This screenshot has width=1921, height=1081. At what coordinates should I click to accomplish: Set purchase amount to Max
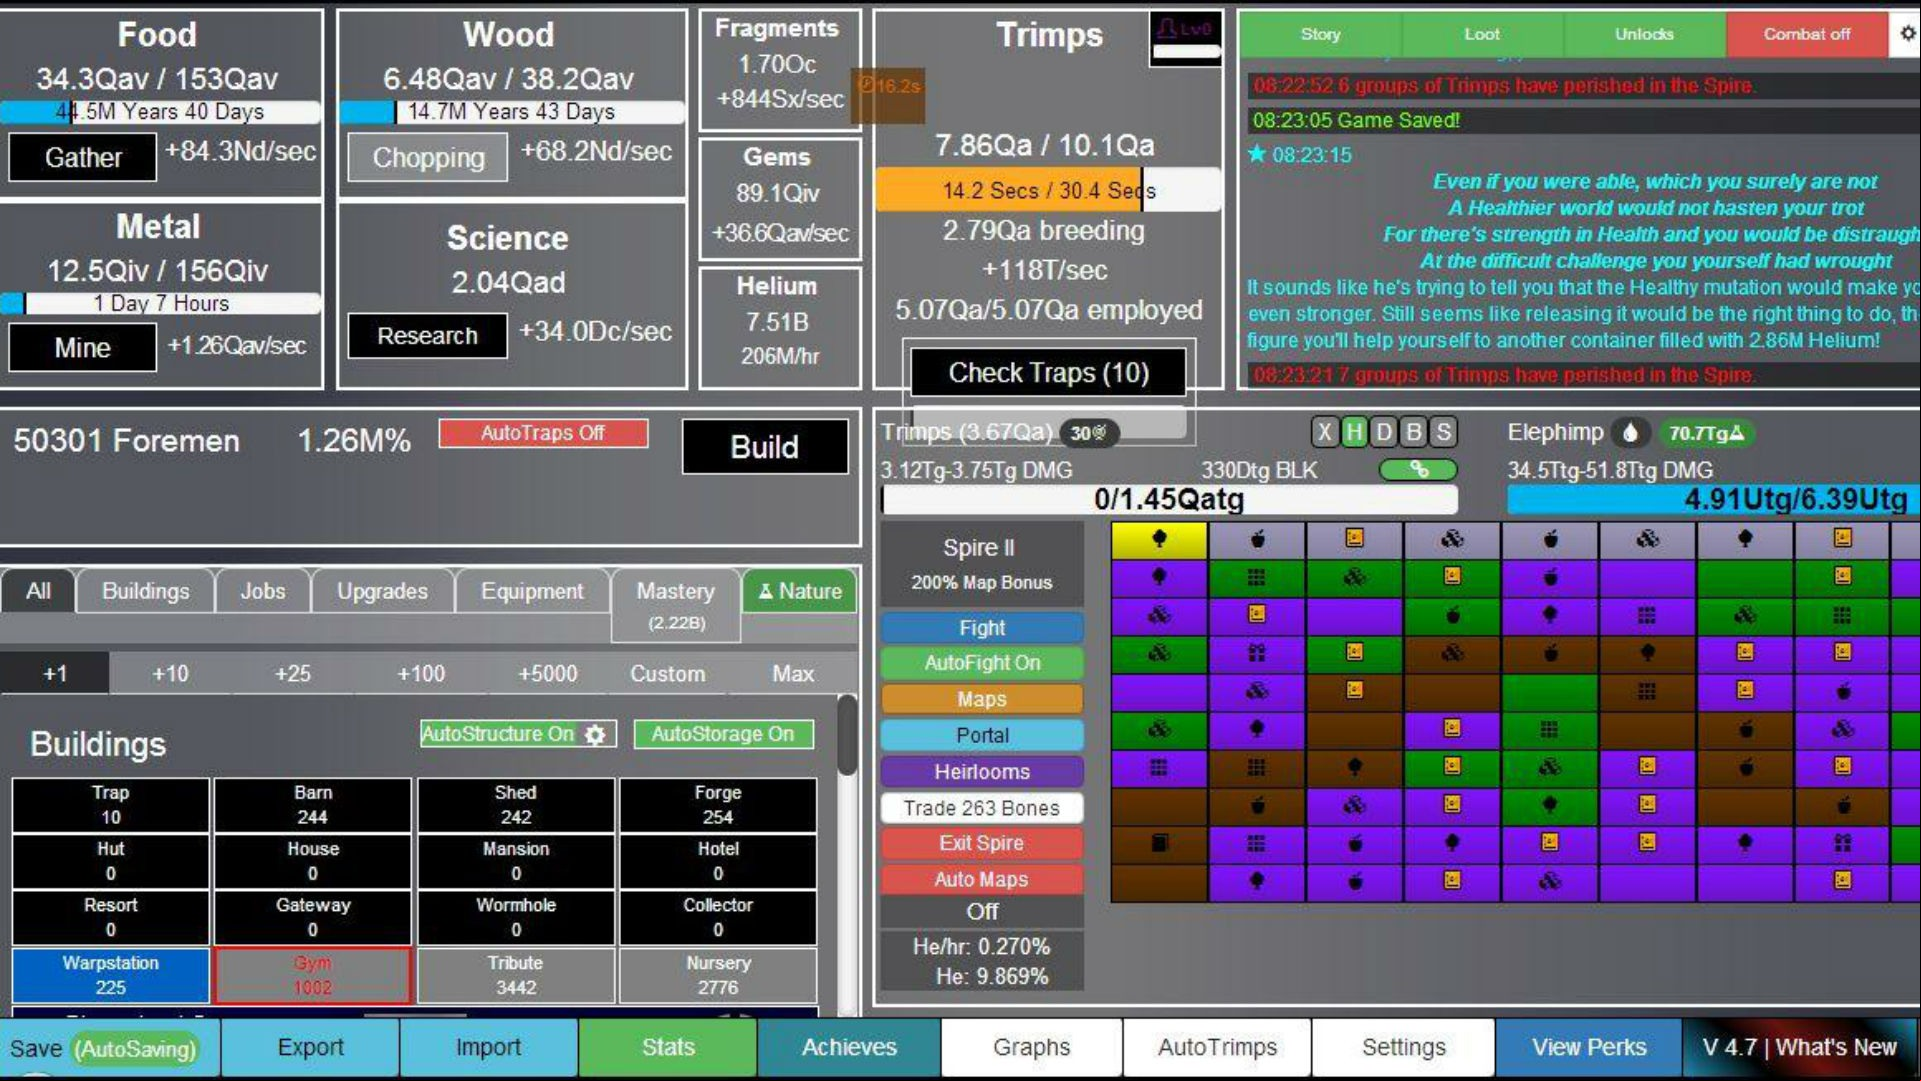[x=793, y=674]
